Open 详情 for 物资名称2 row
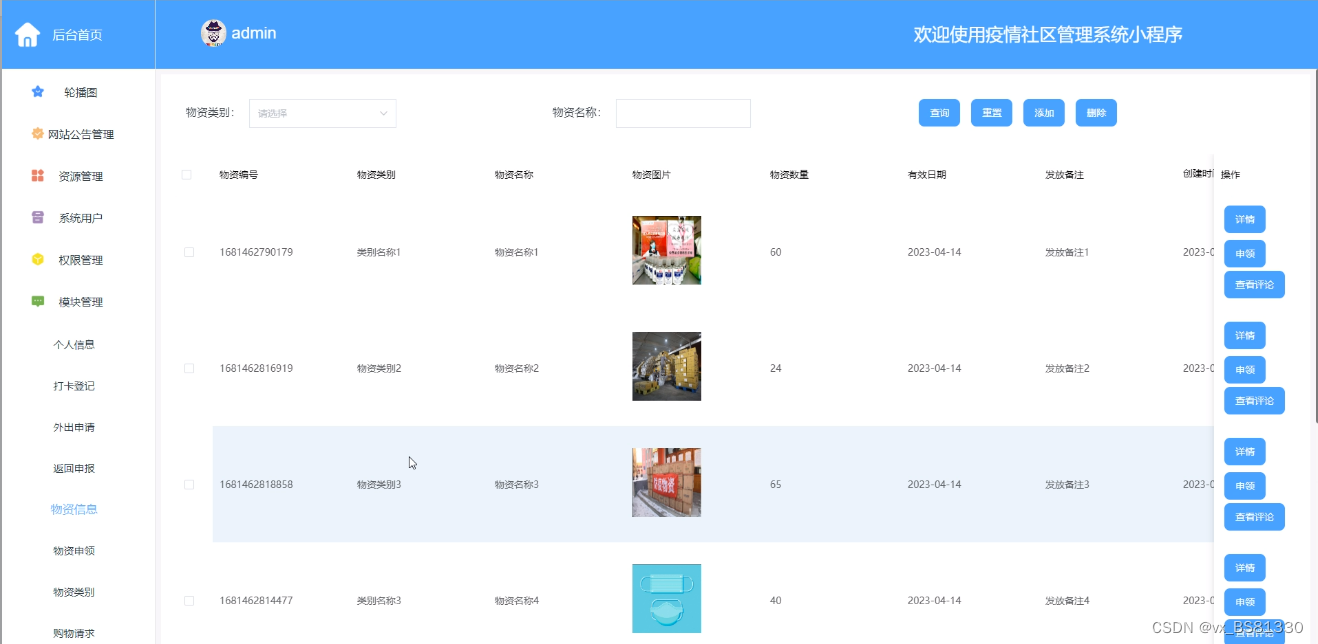 coord(1245,335)
